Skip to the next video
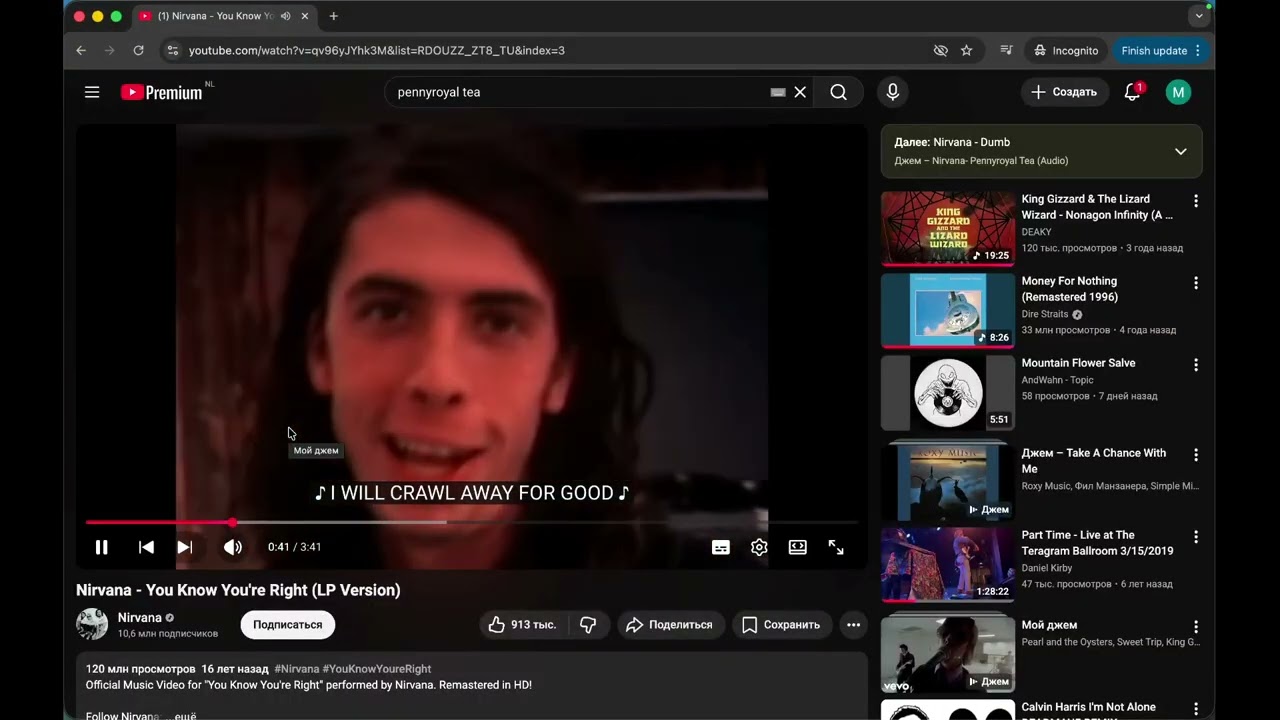 [x=184, y=547]
